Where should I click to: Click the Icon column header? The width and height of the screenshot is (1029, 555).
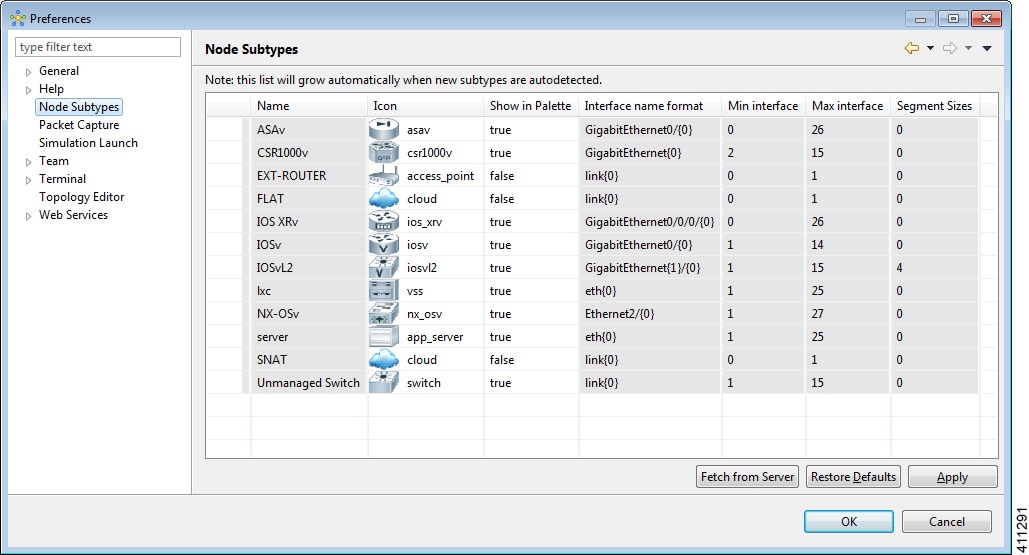[425, 106]
